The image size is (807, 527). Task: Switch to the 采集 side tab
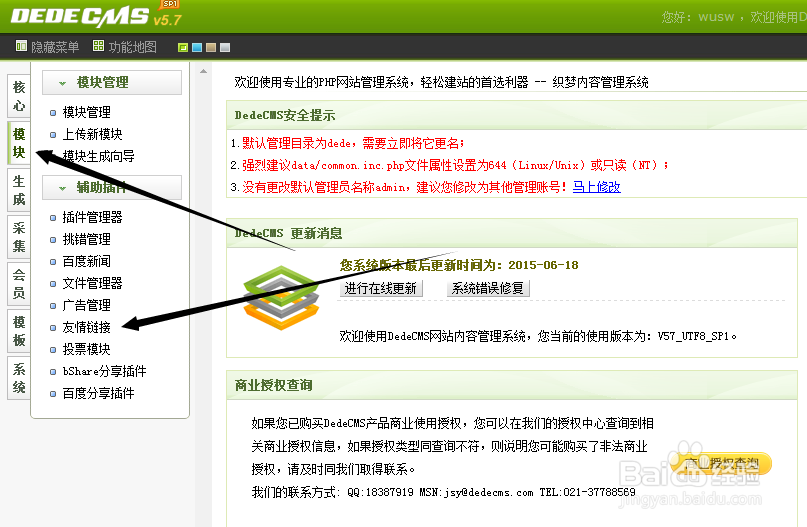click(19, 237)
